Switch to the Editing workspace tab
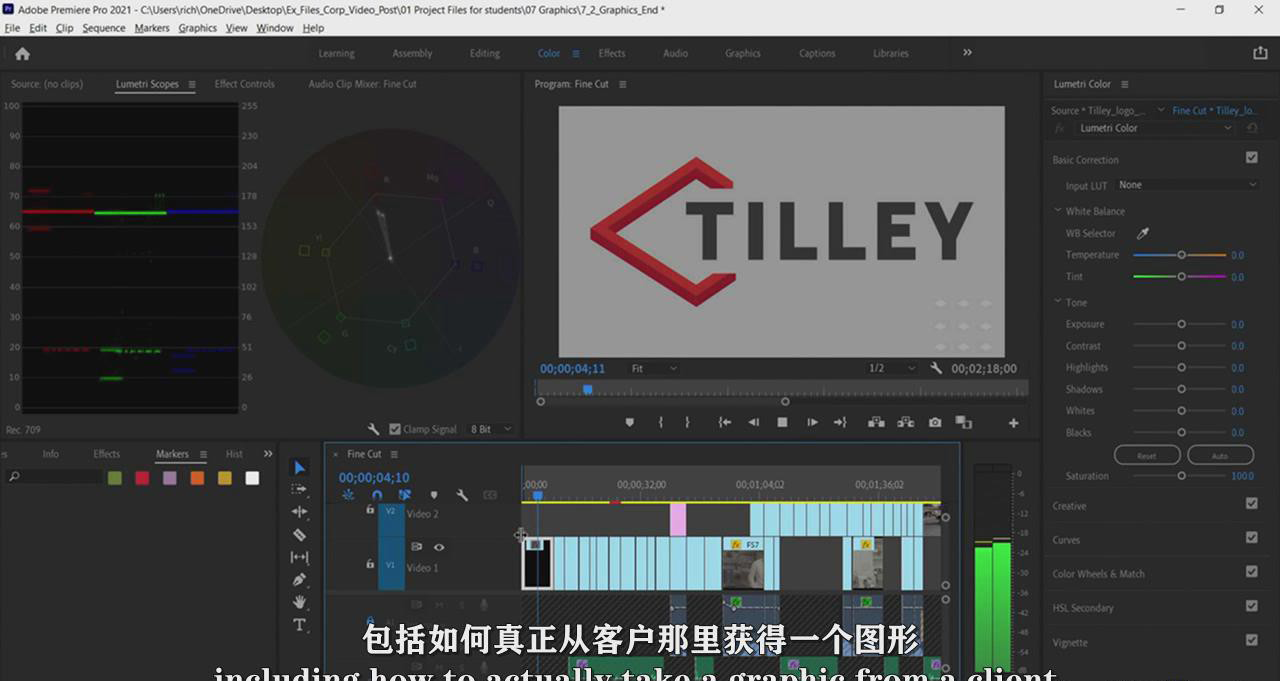The width and height of the screenshot is (1280, 681). (x=485, y=54)
